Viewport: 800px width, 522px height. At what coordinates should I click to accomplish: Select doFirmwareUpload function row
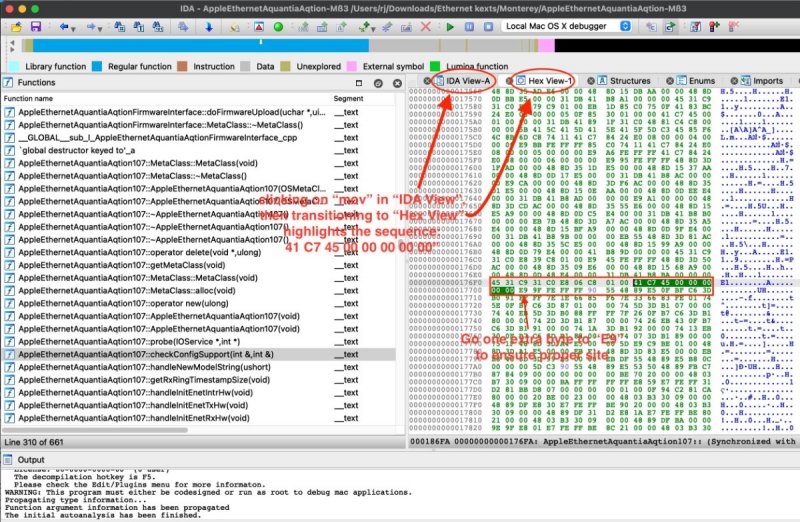[199, 112]
